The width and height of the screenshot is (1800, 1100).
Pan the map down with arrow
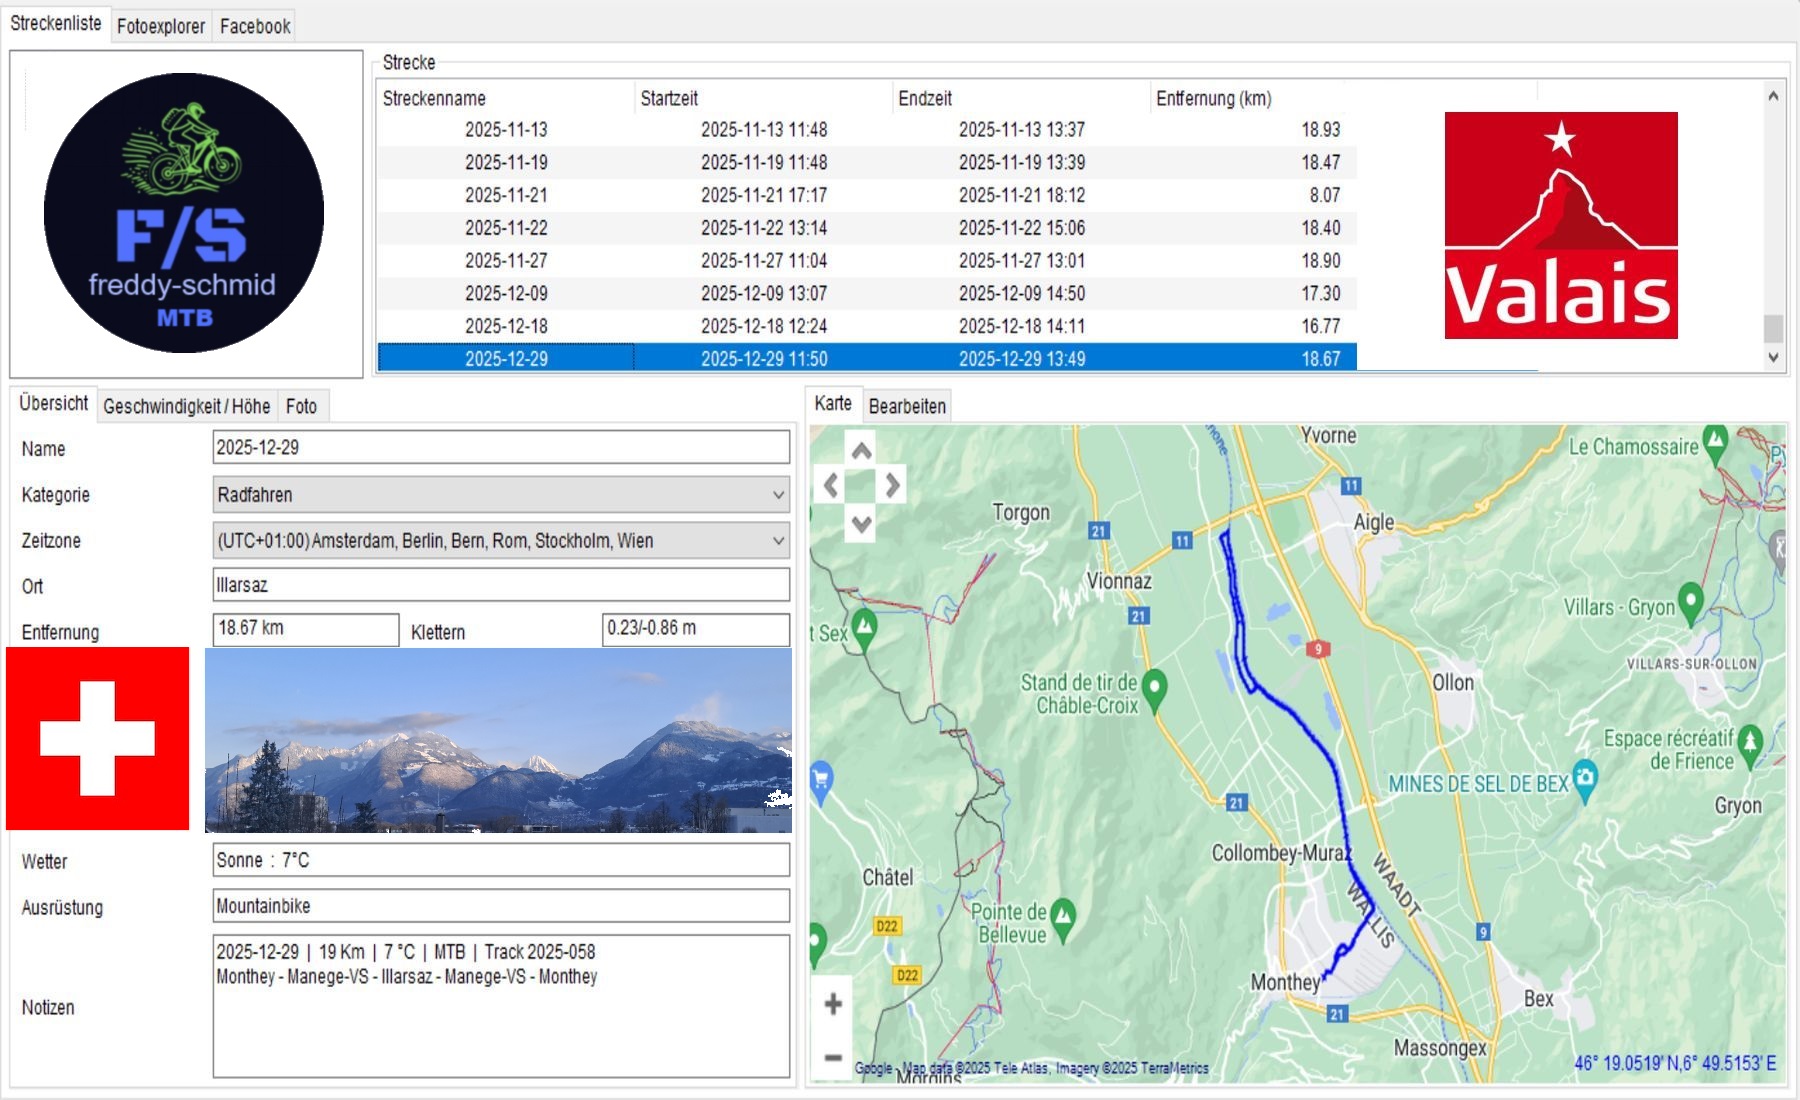(x=861, y=522)
